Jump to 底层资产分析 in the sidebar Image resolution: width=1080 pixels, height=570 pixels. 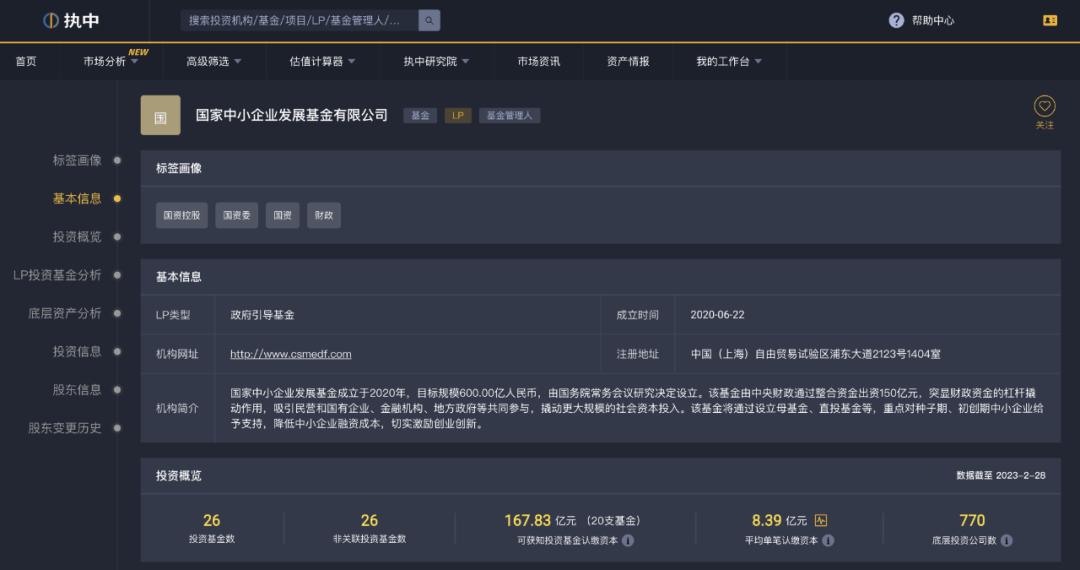(x=65, y=313)
